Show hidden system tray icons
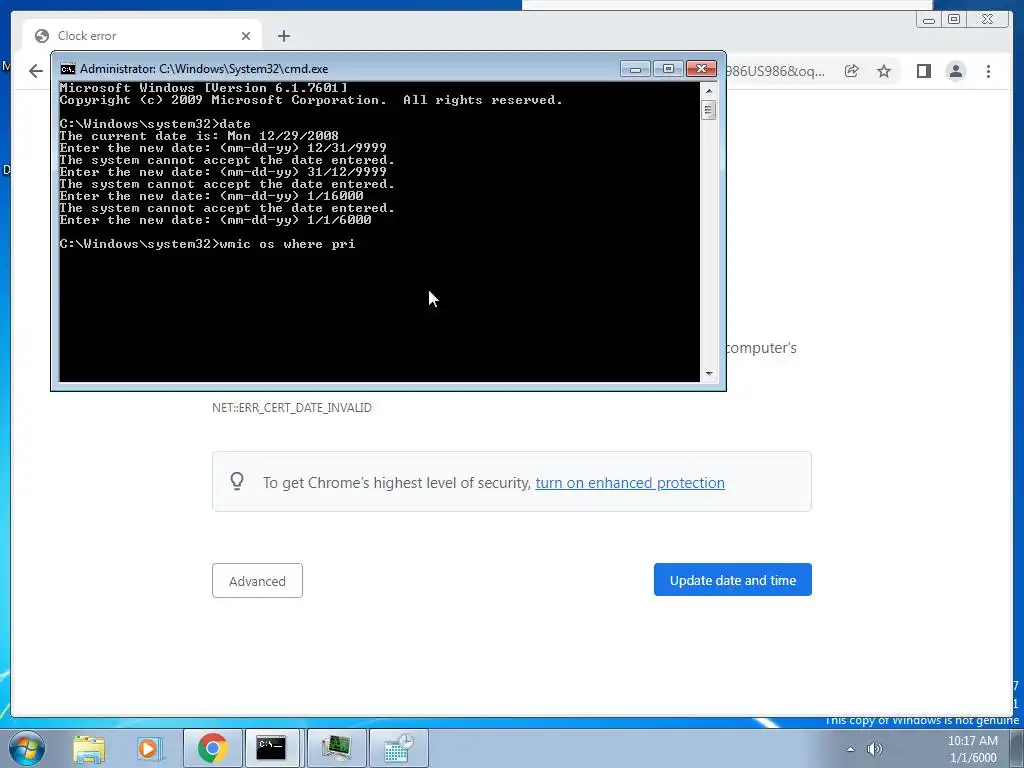This screenshot has height=768, width=1024. pos(850,749)
